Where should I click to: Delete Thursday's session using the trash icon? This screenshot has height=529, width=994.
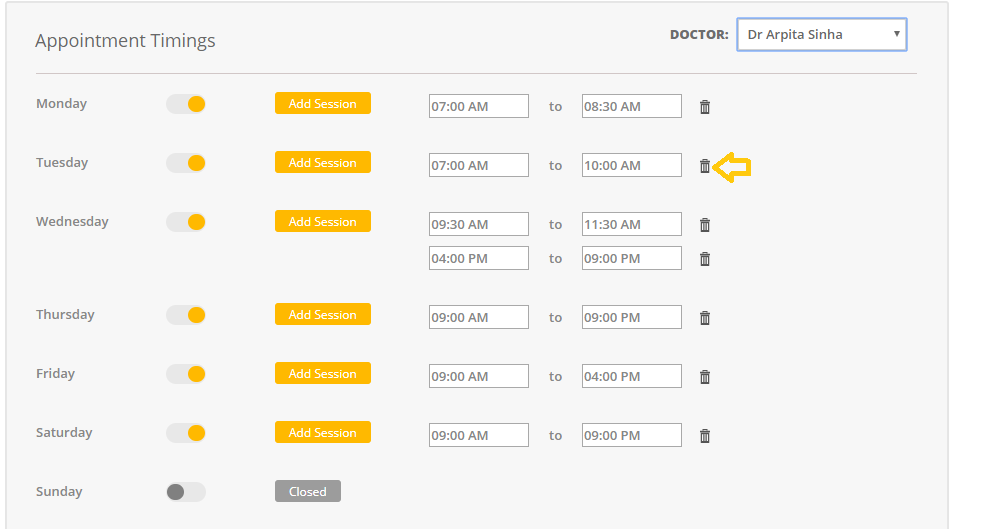(x=704, y=318)
